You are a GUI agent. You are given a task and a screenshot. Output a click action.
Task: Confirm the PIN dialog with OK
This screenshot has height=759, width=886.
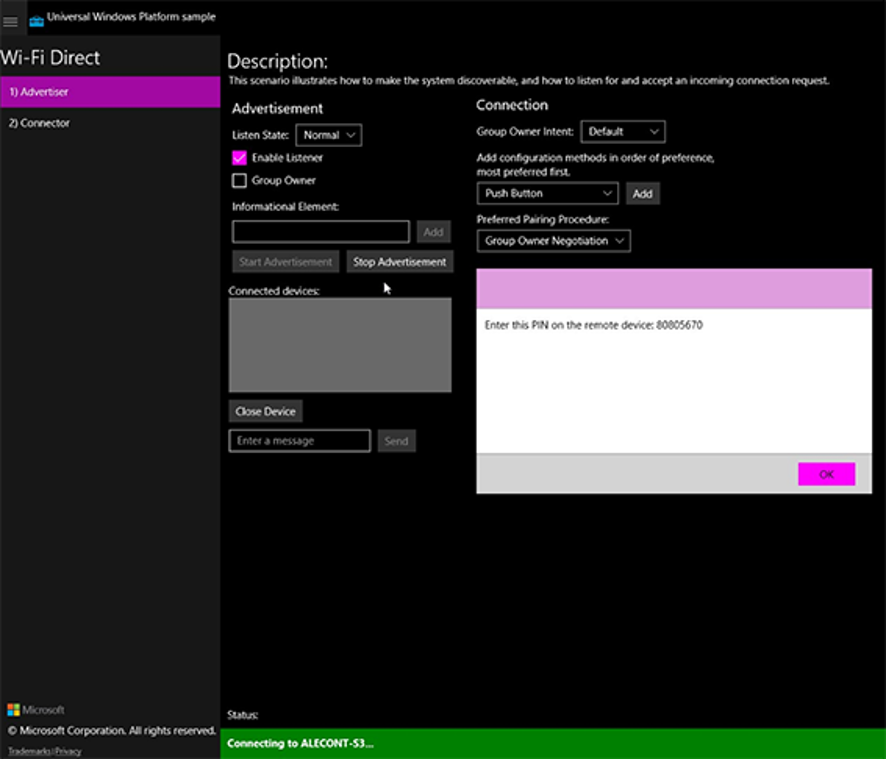[x=826, y=475]
